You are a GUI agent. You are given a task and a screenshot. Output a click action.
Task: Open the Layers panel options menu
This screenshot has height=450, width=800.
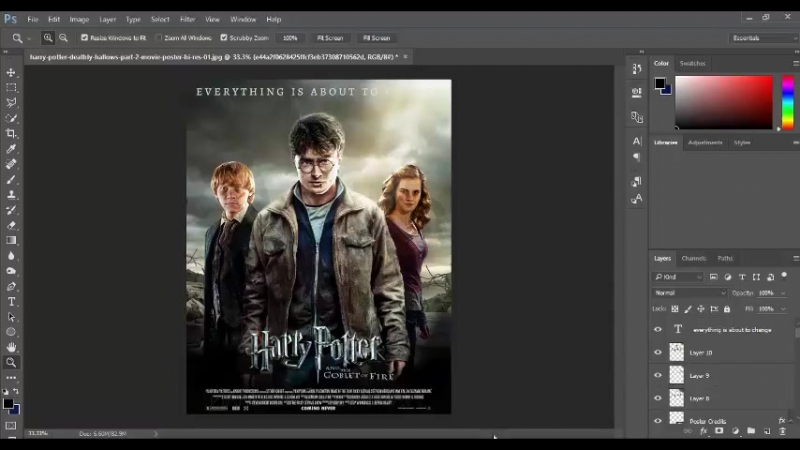(796, 259)
